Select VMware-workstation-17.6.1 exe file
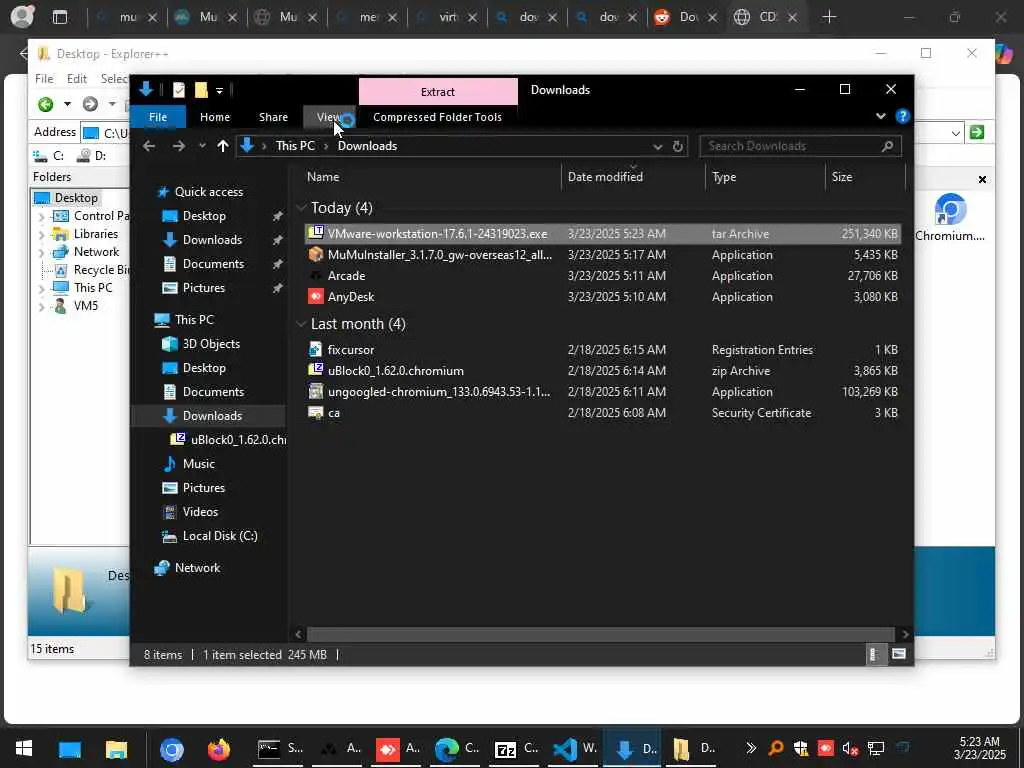1024x768 pixels. (x=602, y=234)
